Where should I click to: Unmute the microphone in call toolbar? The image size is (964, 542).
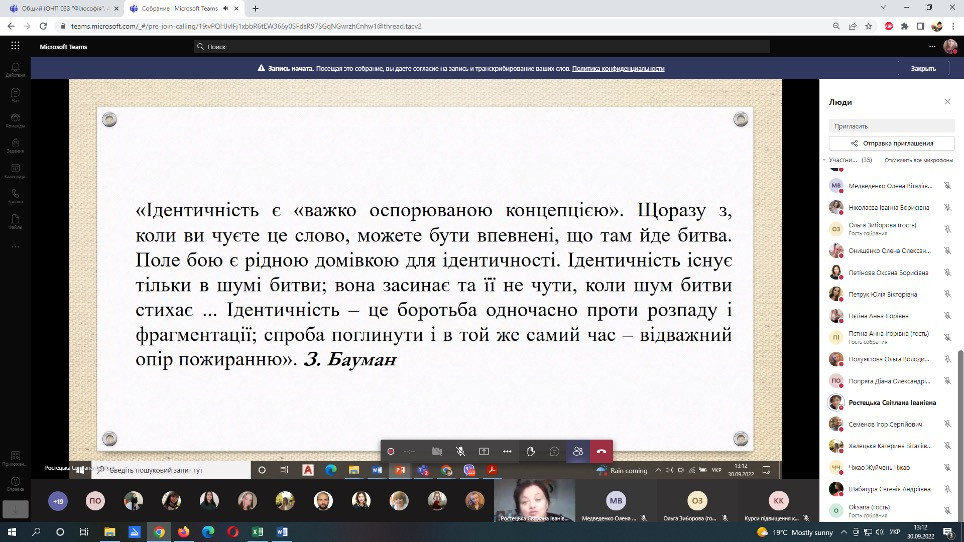click(460, 451)
